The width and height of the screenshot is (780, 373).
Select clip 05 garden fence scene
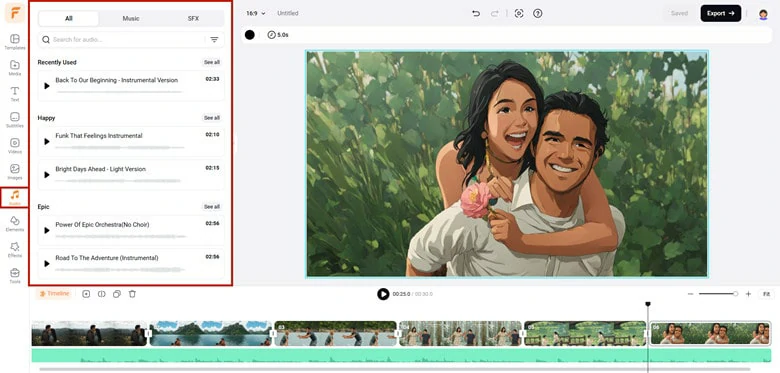pyautogui.click(x=585, y=333)
